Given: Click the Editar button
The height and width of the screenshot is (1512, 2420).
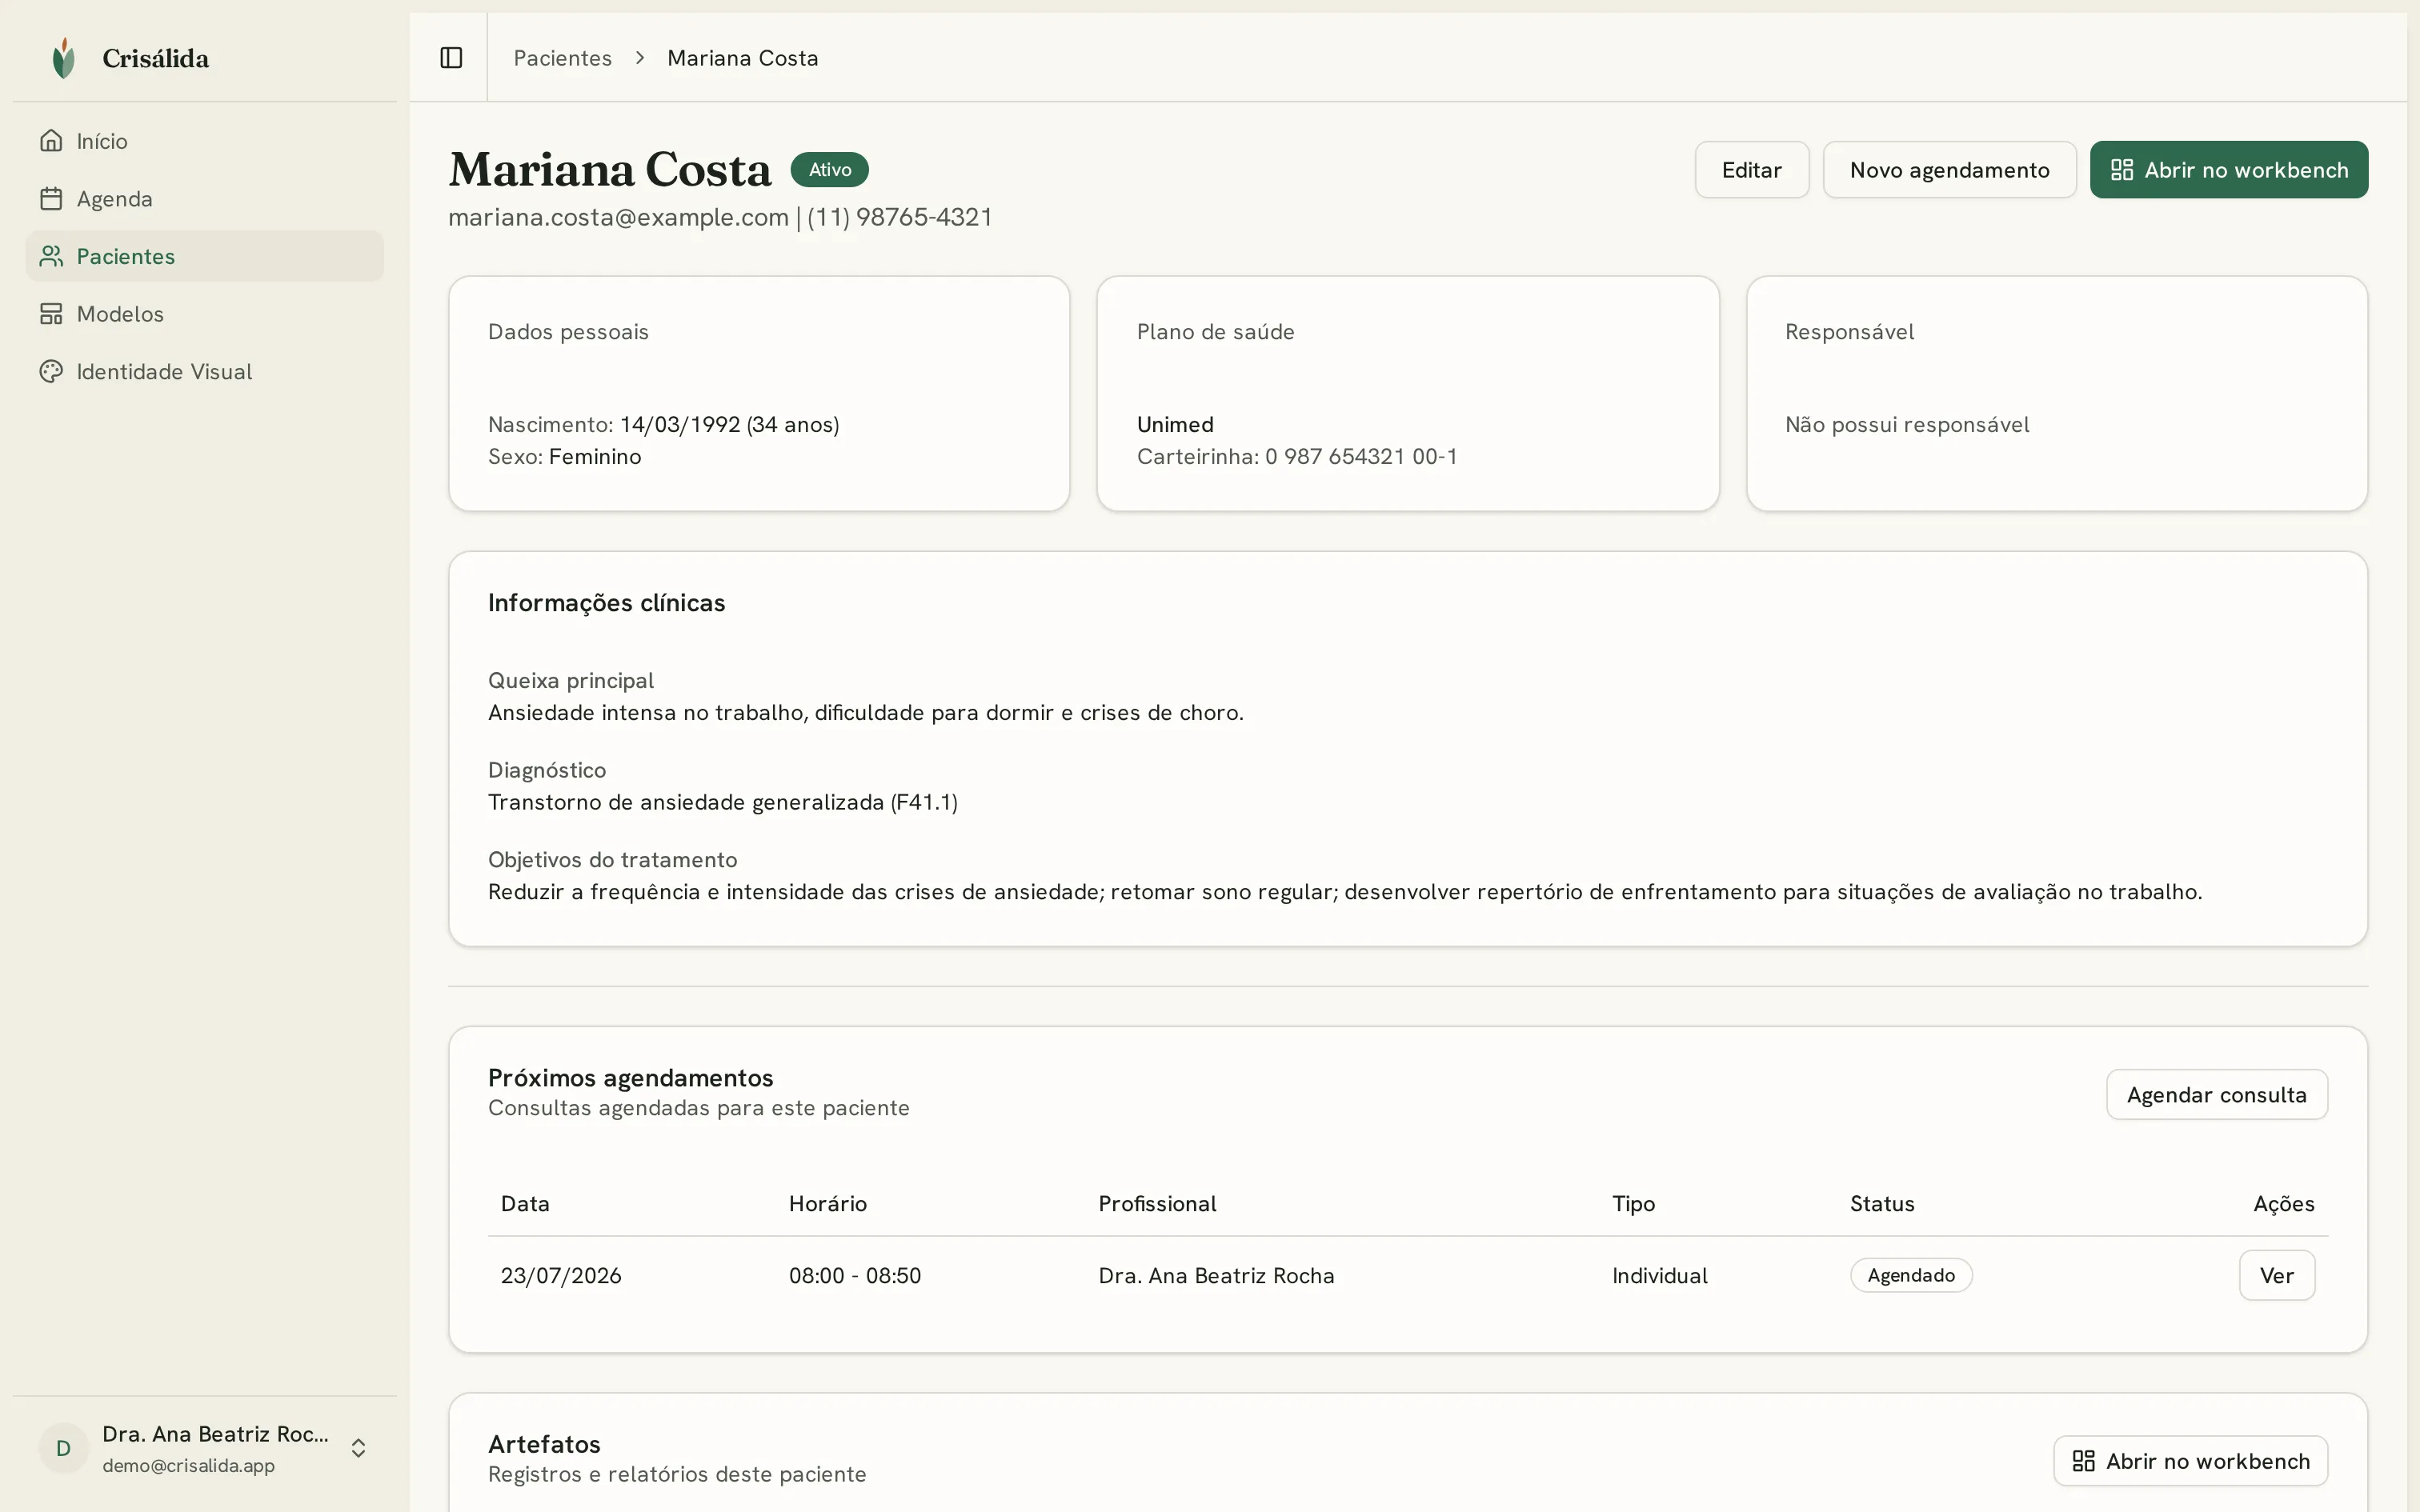Looking at the screenshot, I should [x=1751, y=170].
